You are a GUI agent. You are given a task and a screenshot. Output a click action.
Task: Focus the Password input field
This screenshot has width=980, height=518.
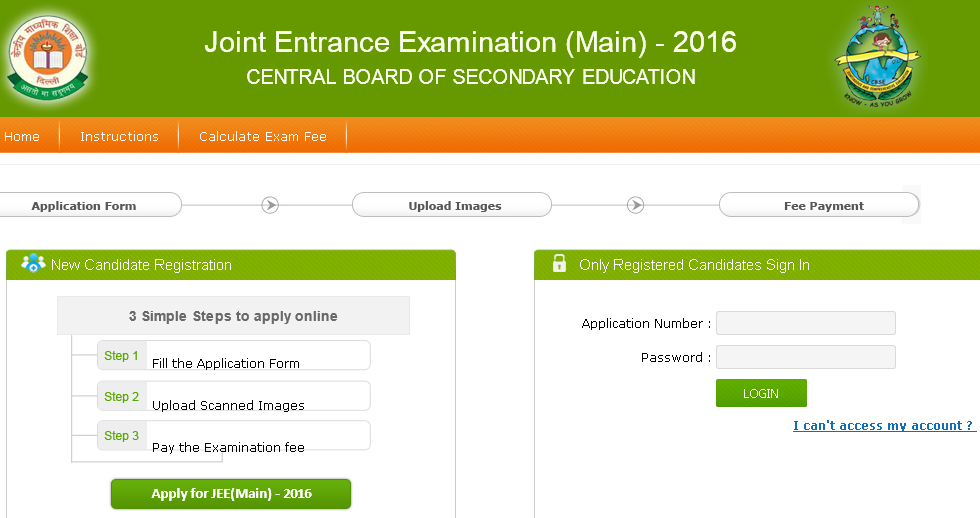[805, 357]
